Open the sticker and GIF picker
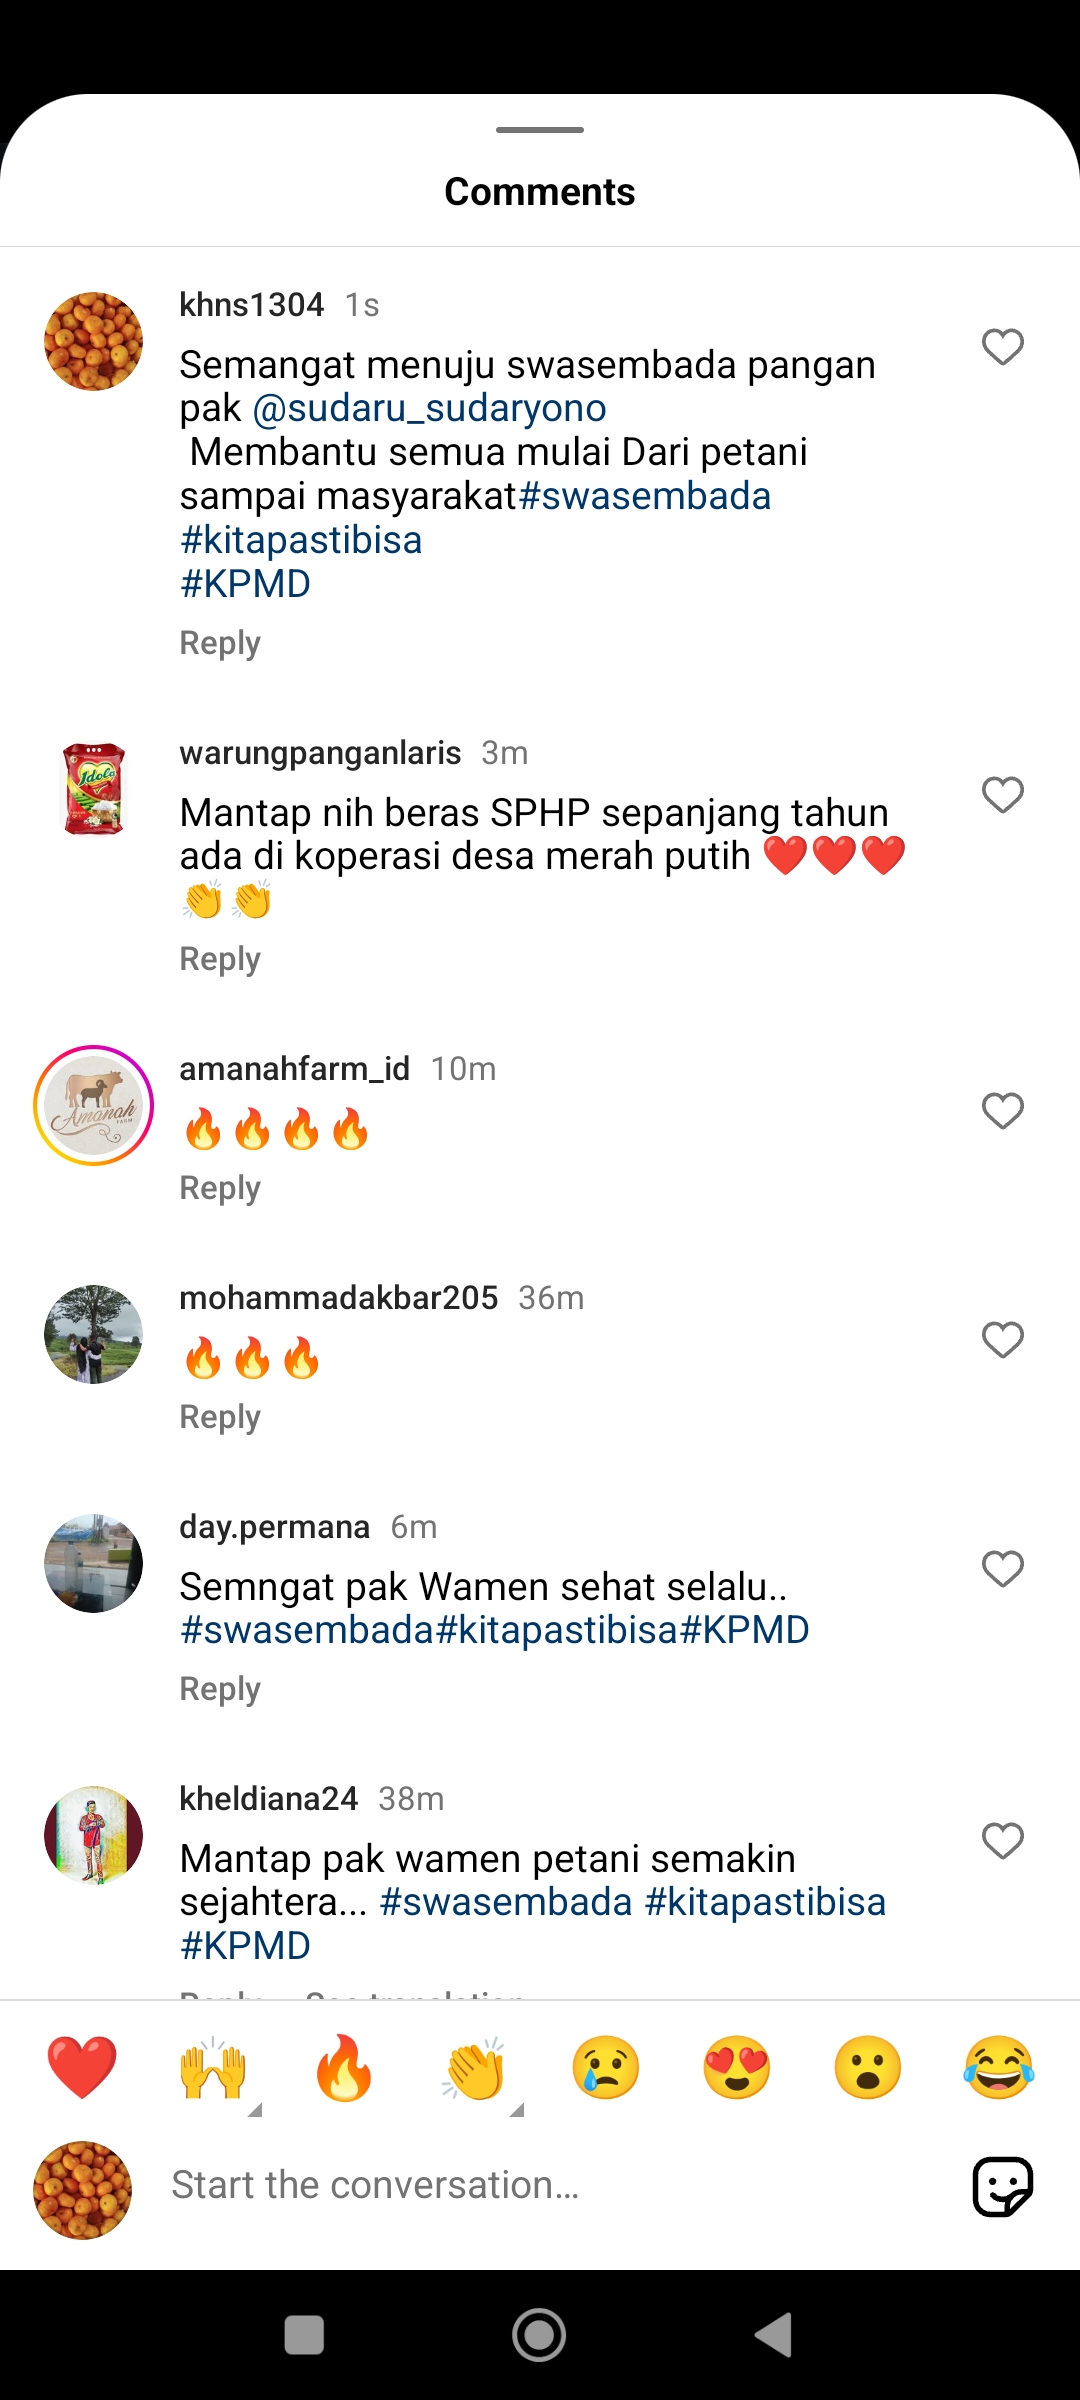 (x=1002, y=2187)
